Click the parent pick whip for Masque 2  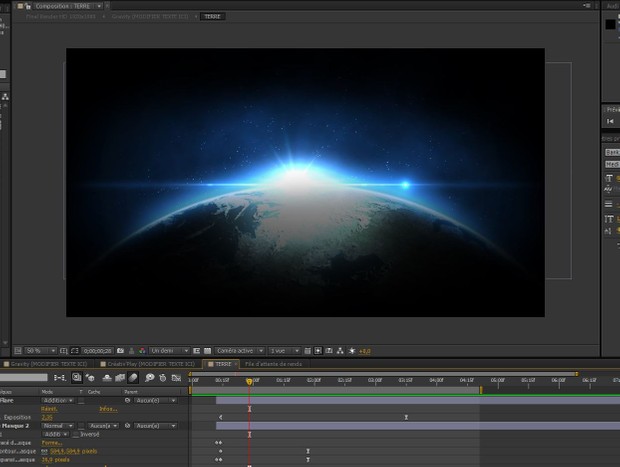tap(127, 426)
